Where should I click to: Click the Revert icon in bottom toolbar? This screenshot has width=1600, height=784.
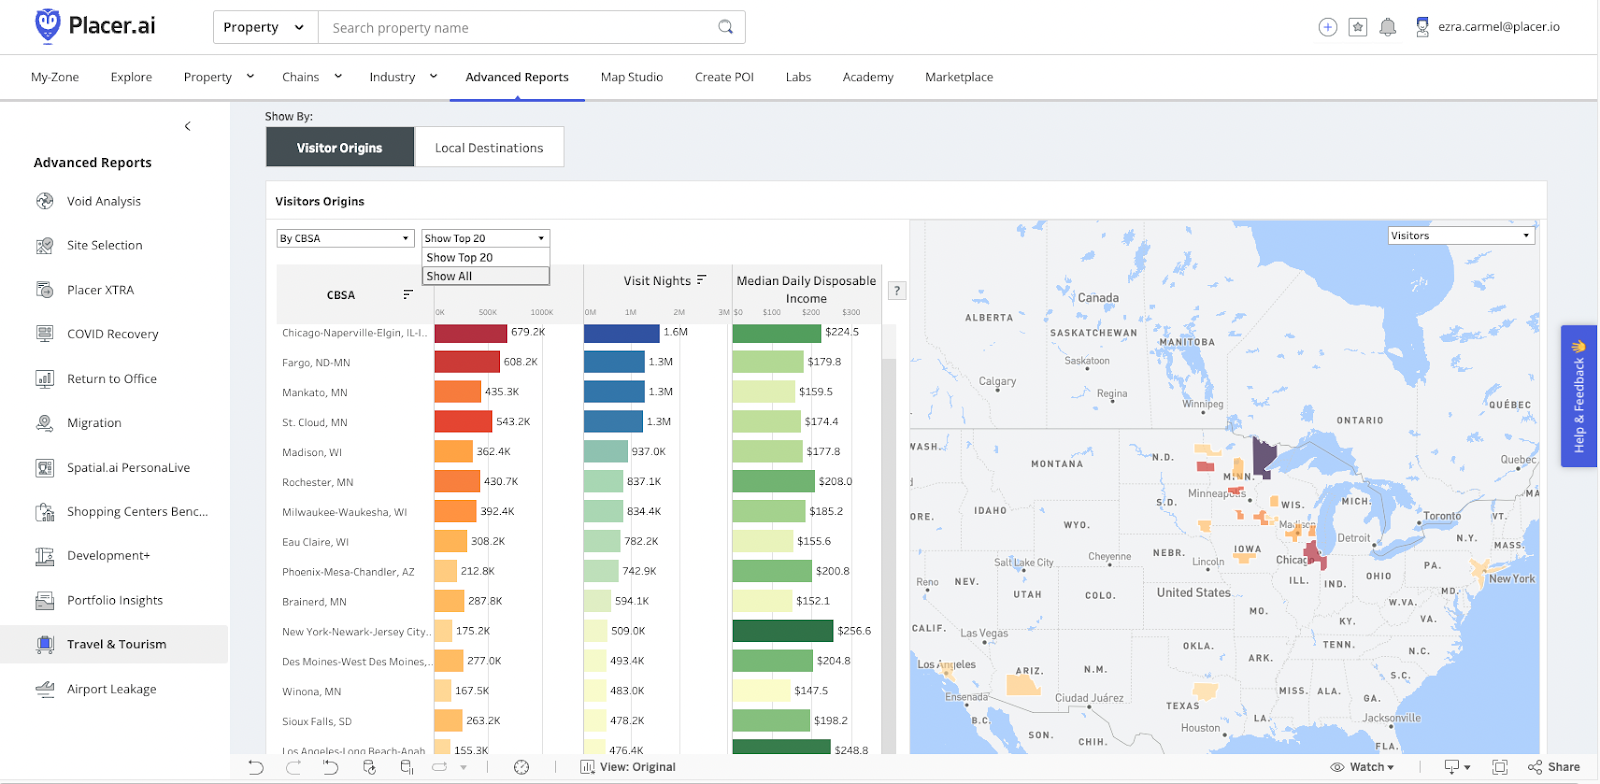coord(331,767)
